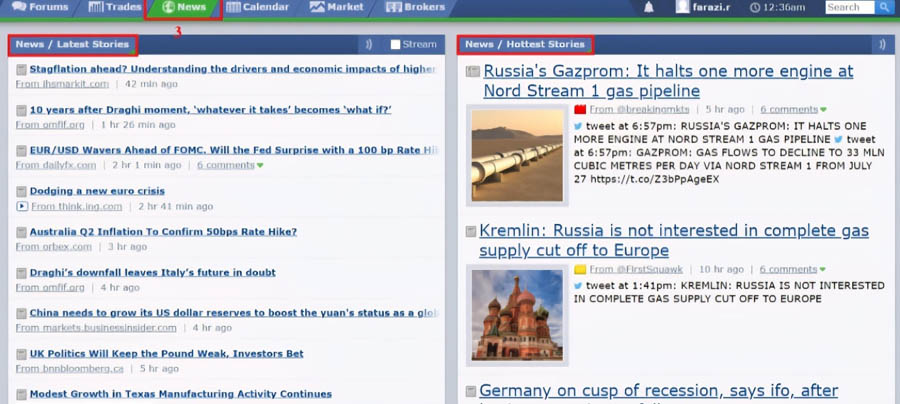Click video play icon beside think.ing.com
The height and width of the screenshot is (404, 900).
[22, 206]
